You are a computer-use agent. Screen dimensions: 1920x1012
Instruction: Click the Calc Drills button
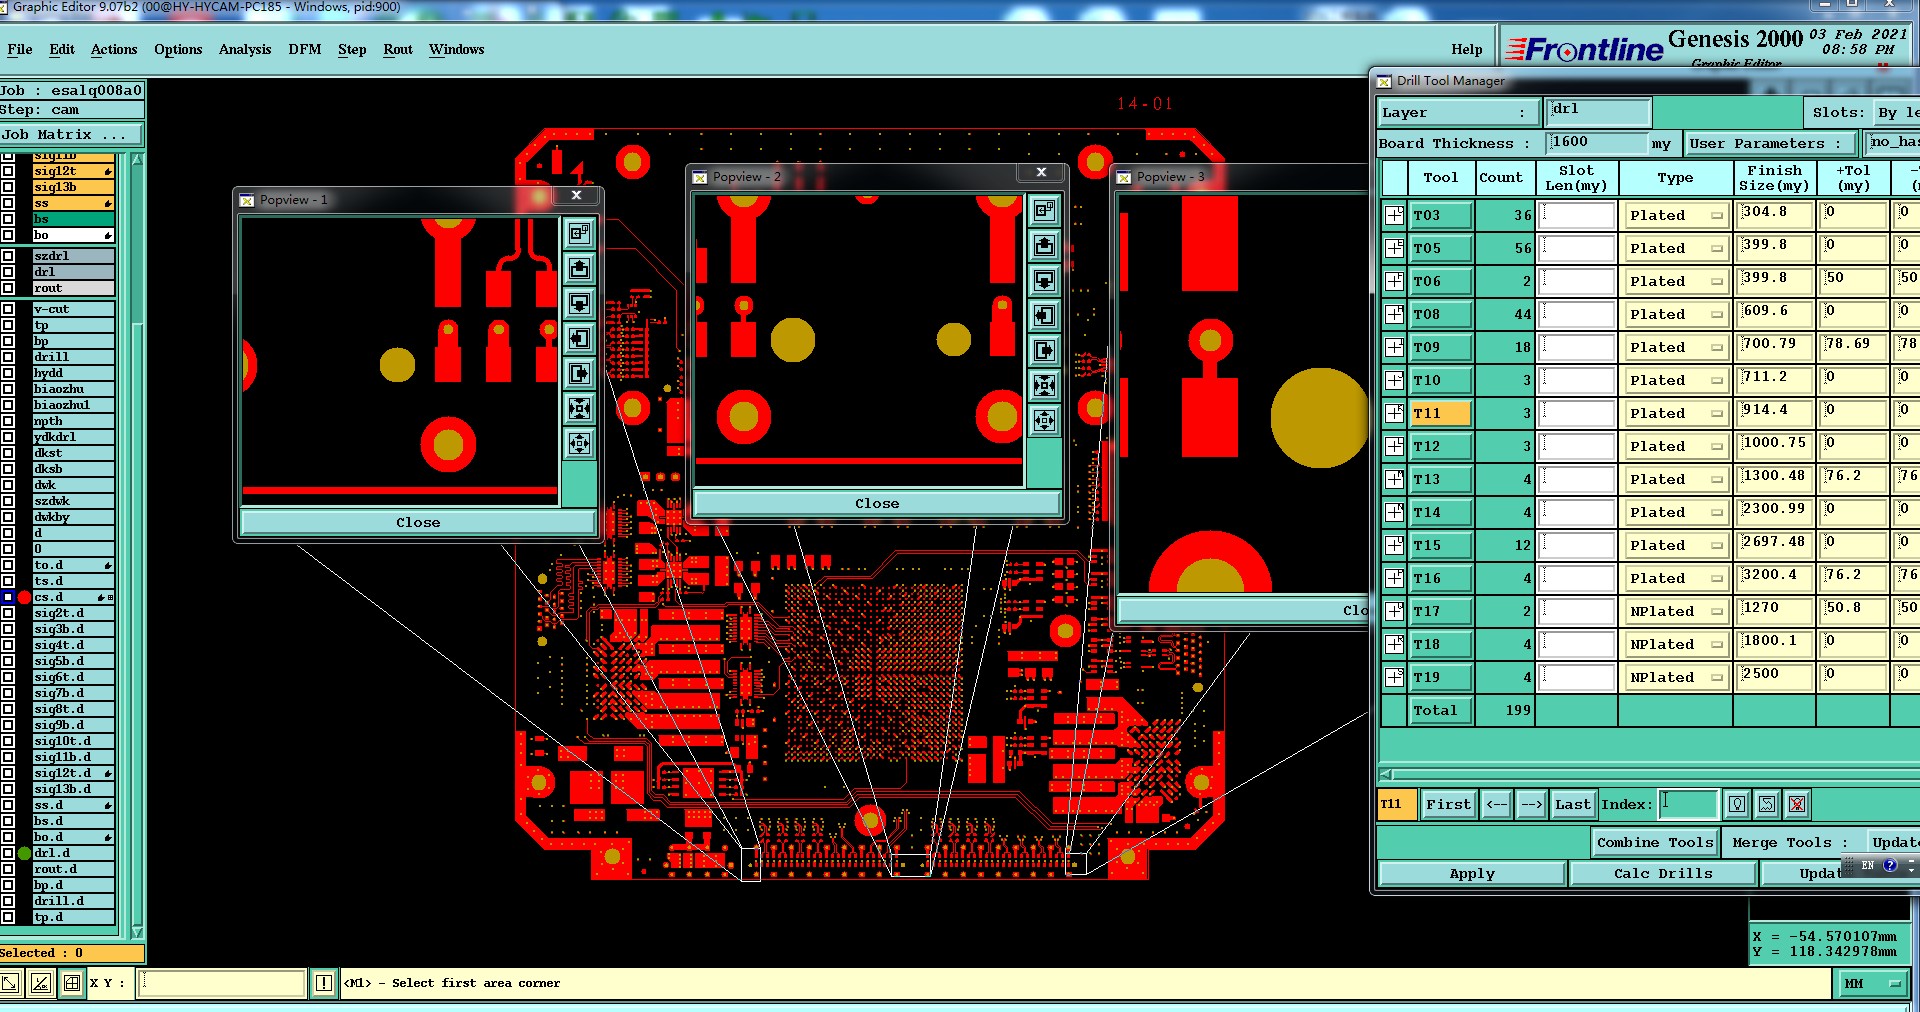click(1663, 873)
